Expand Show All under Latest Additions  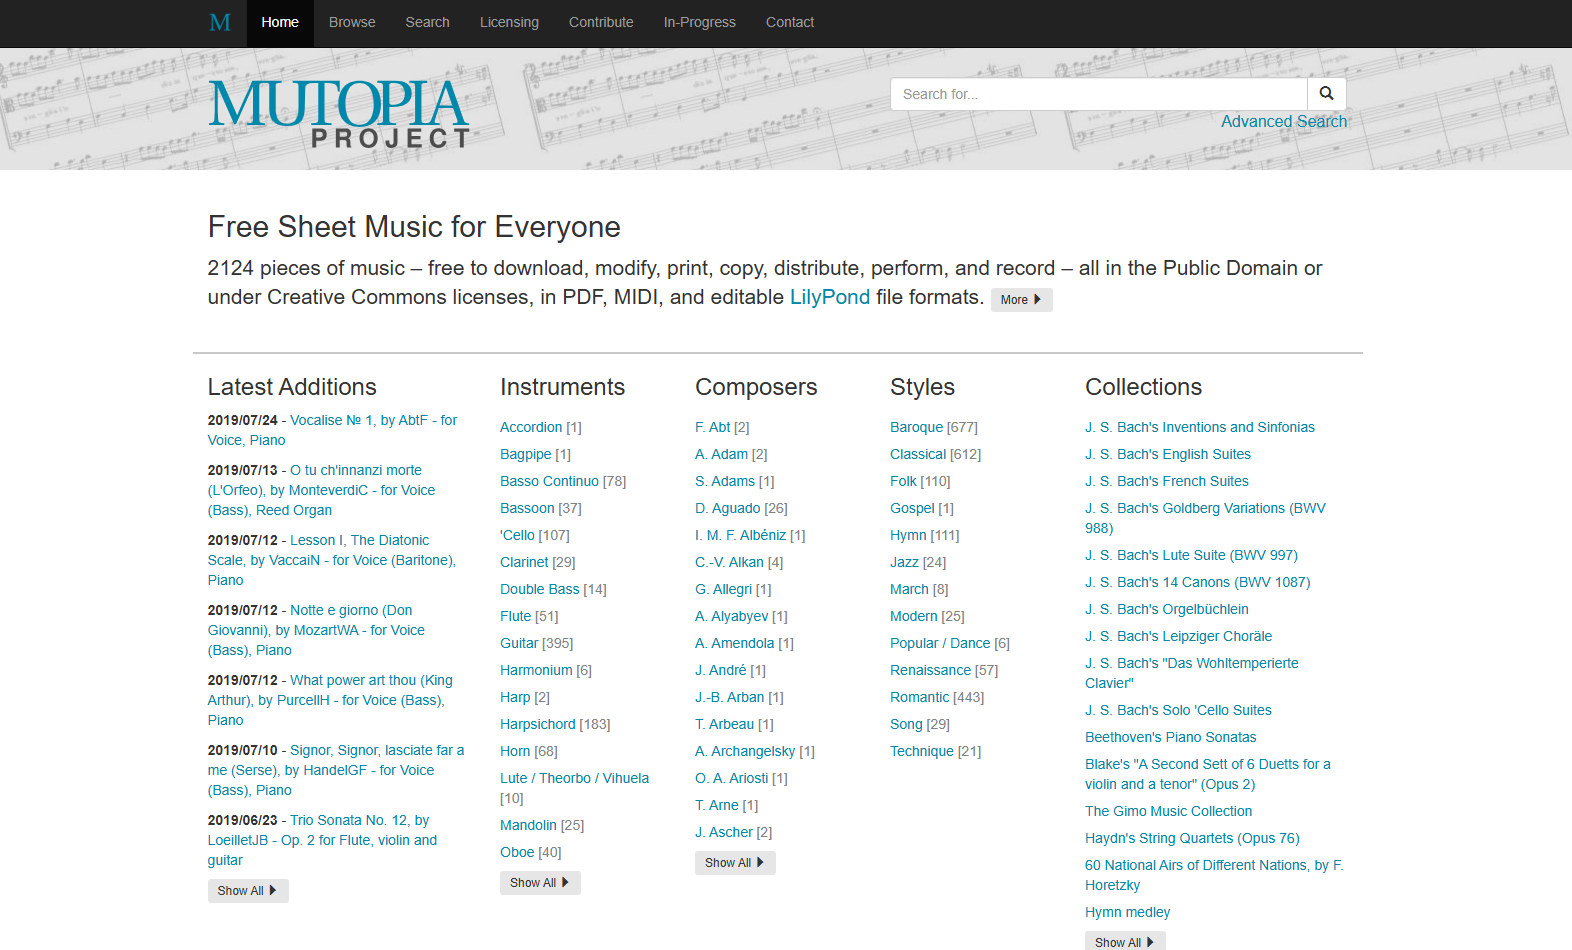tap(248, 891)
